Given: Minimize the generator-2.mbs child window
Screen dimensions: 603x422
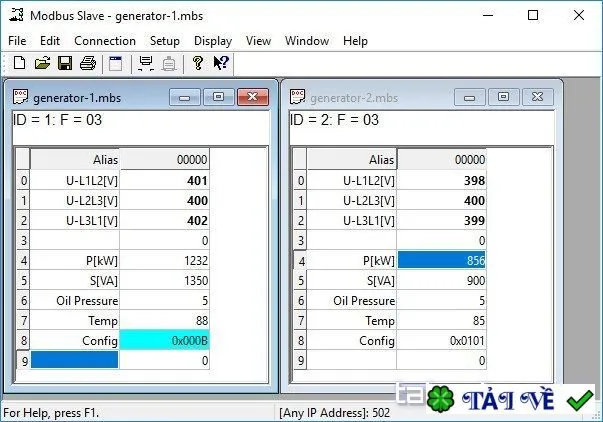Looking at the screenshot, I should click(470, 97).
